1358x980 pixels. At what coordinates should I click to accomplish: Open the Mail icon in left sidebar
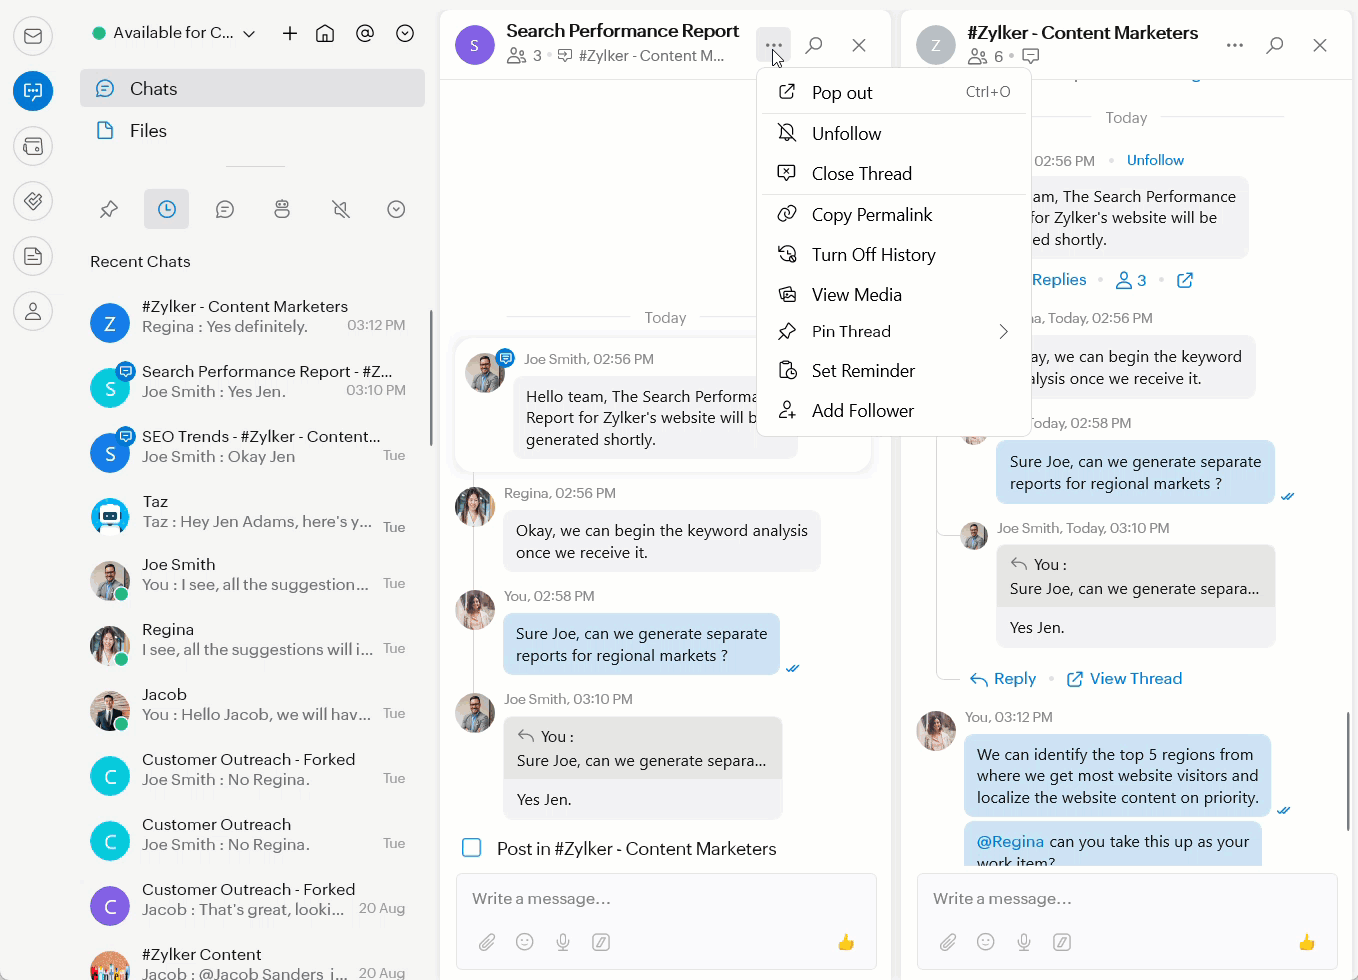(x=33, y=36)
